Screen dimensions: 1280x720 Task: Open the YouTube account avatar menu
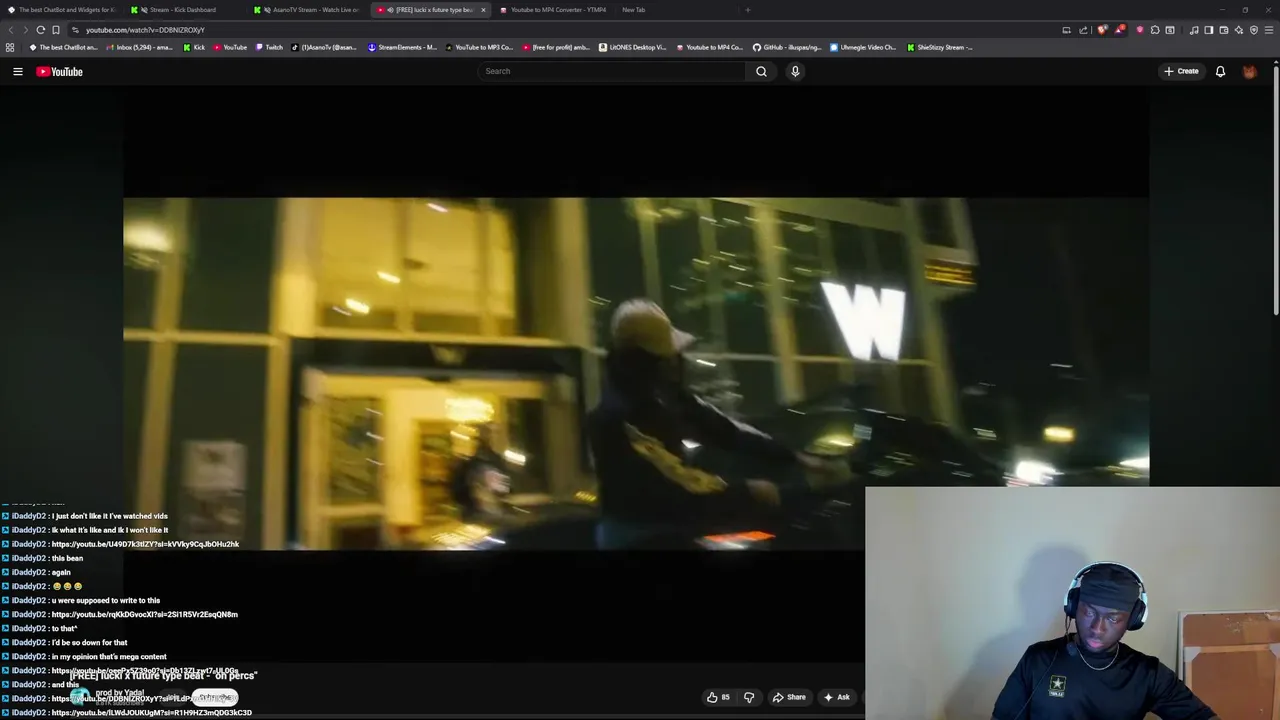pyautogui.click(x=1249, y=71)
